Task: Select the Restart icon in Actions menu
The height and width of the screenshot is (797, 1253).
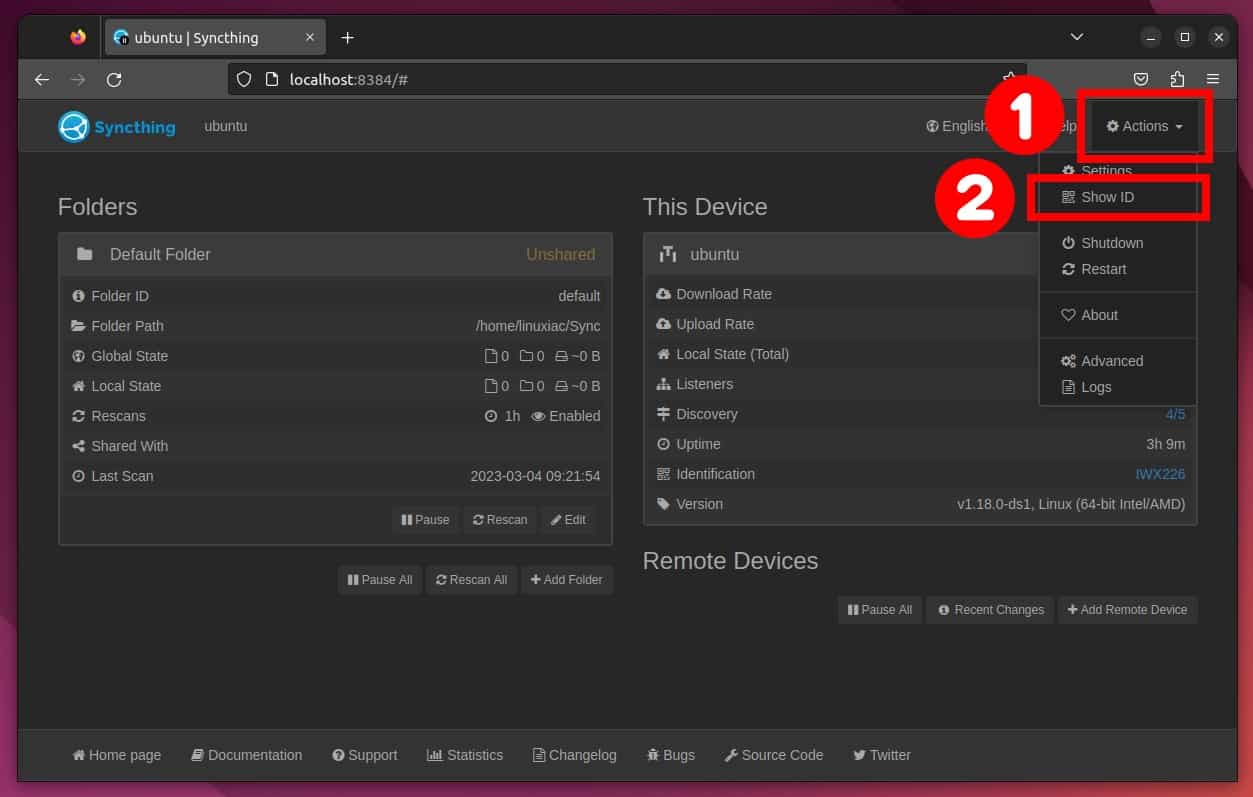Action: pos(1068,269)
